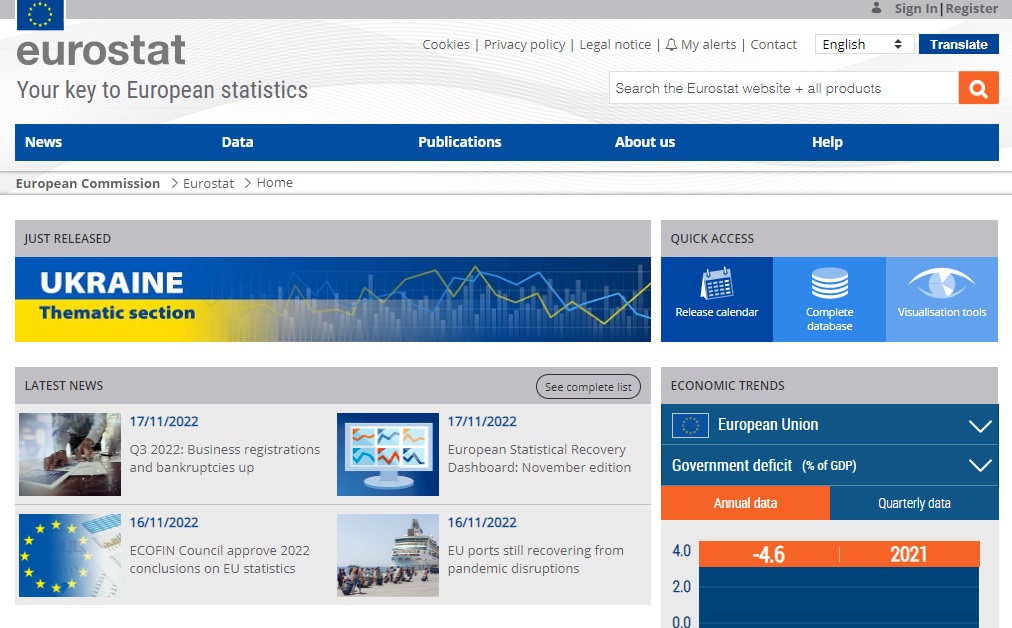
Task: Click See complete list of news
Action: tap(588, 386)
